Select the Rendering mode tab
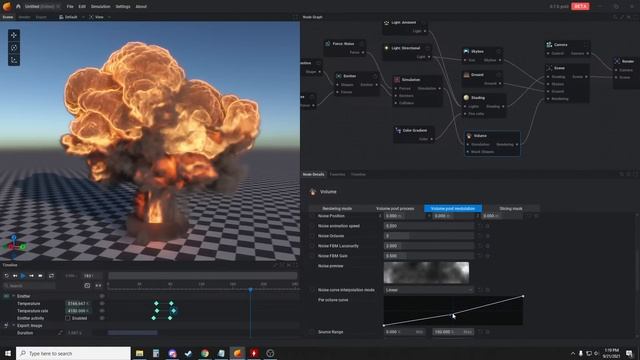This screenshot has width=640, height=360. pos(337,209)
